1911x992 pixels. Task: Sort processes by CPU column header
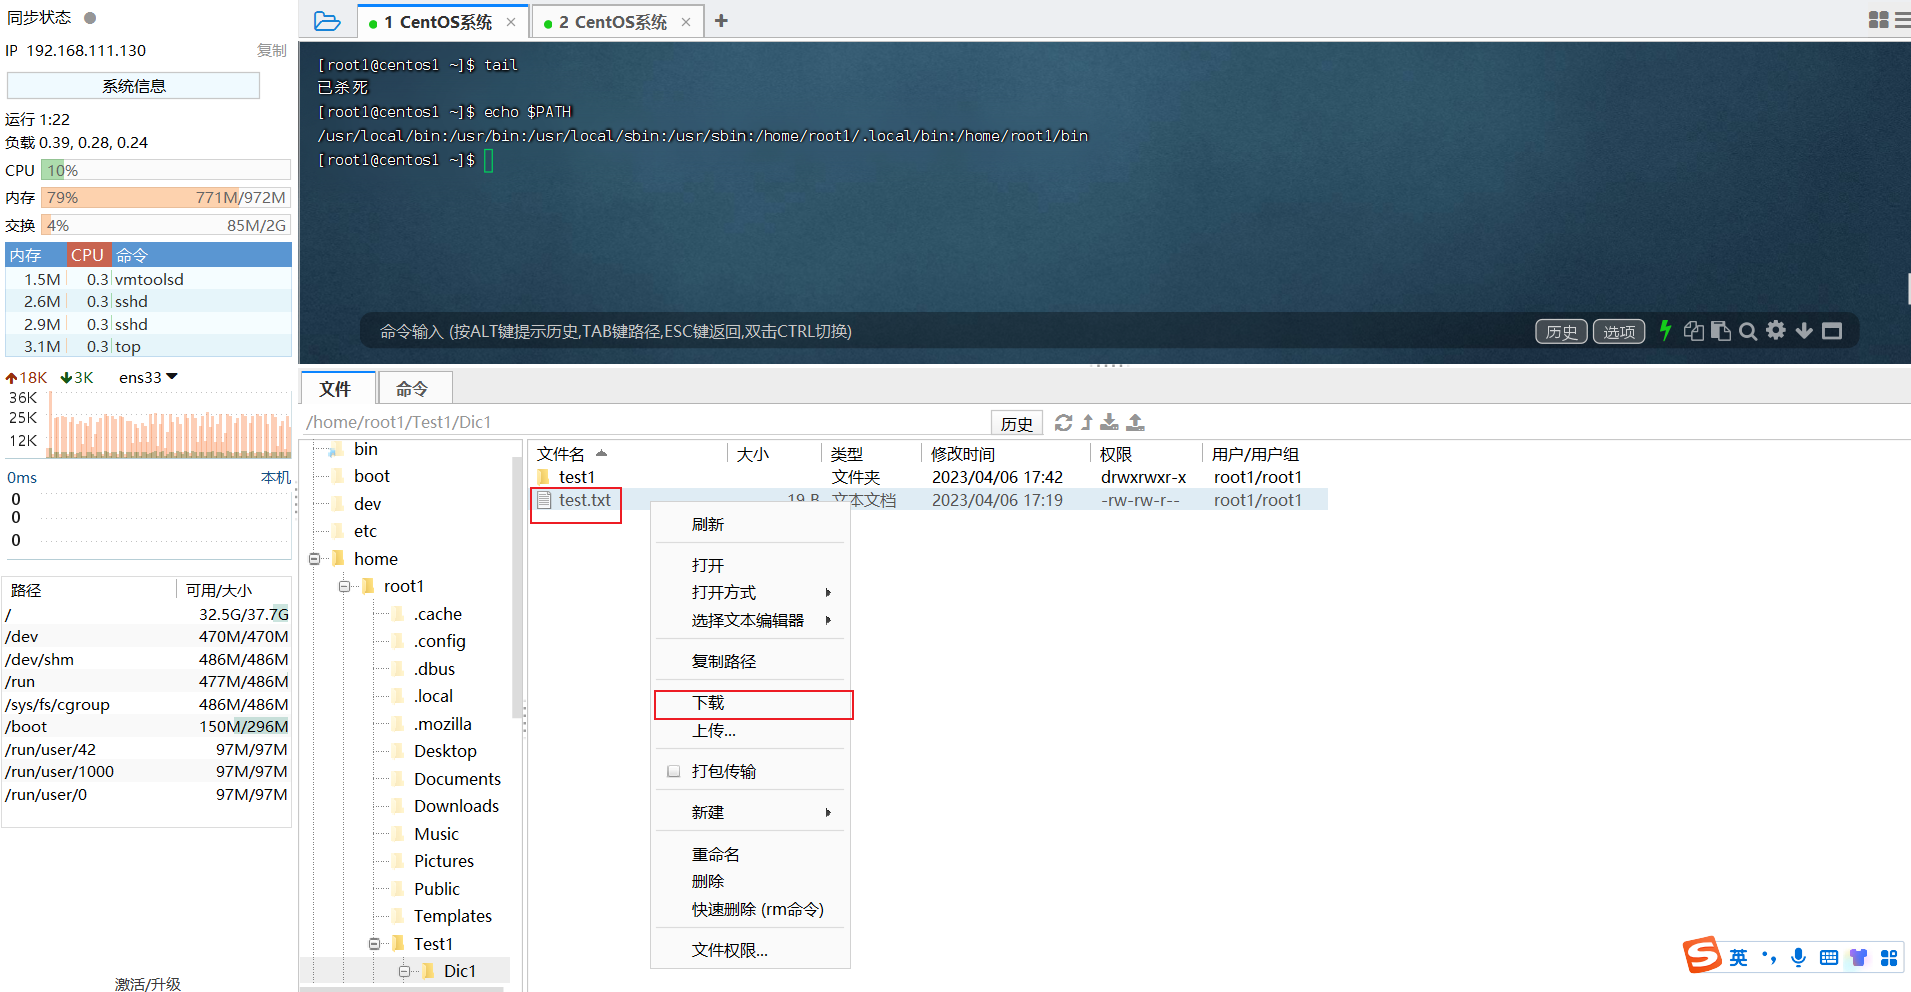click(88, 255)
